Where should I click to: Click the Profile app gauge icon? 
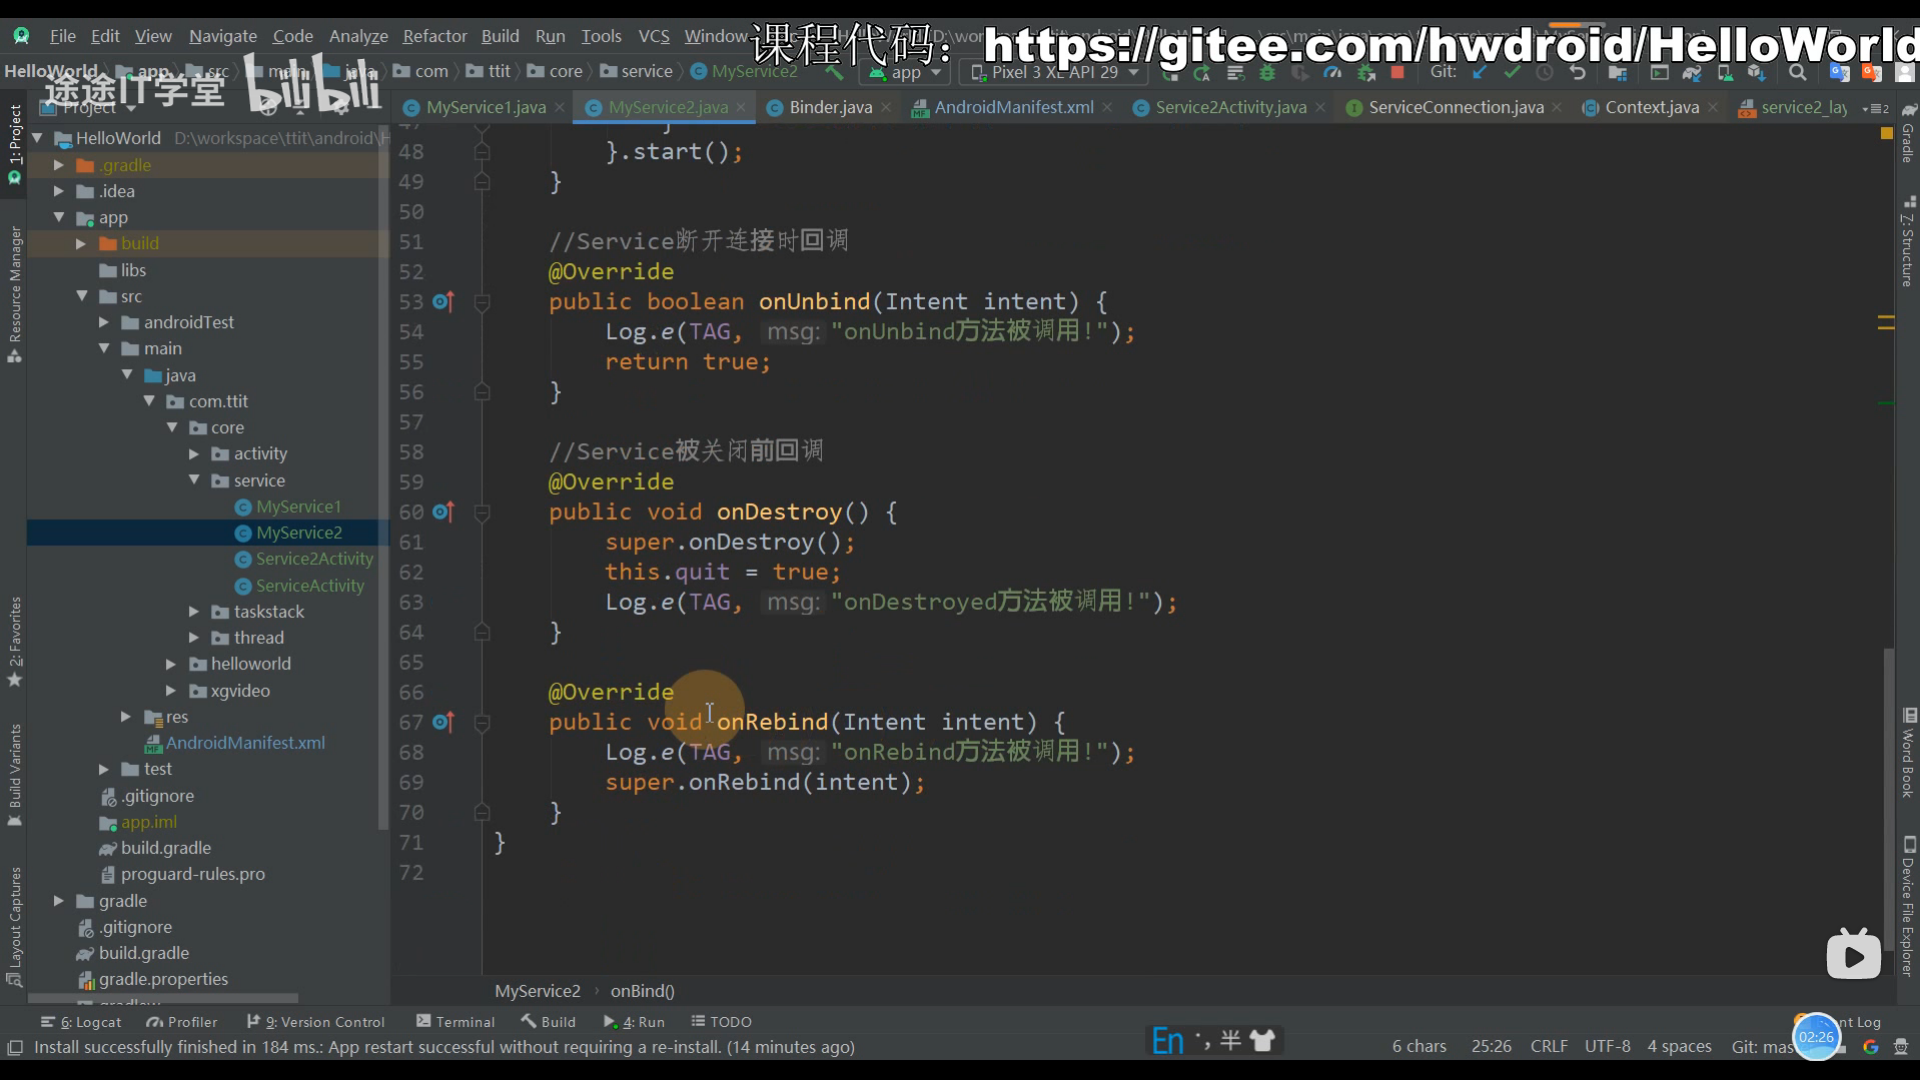coord(1332,72)
